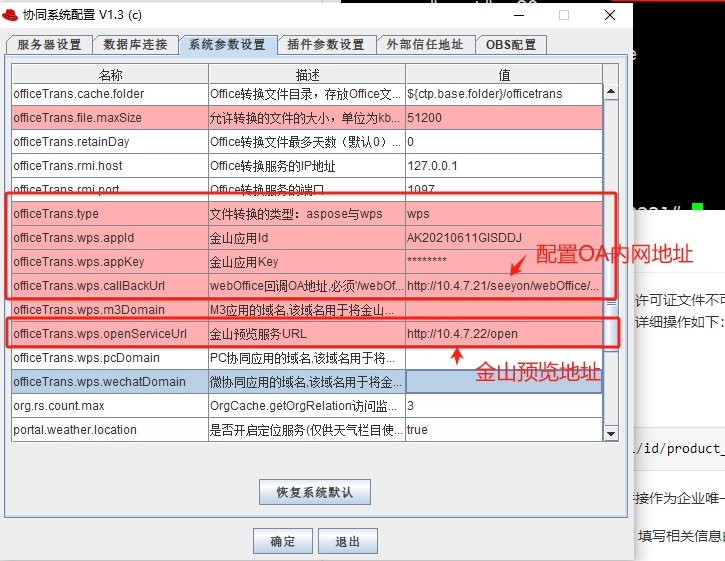
Task: Click the red hat application icon
Action: click(x=10, y=15)
